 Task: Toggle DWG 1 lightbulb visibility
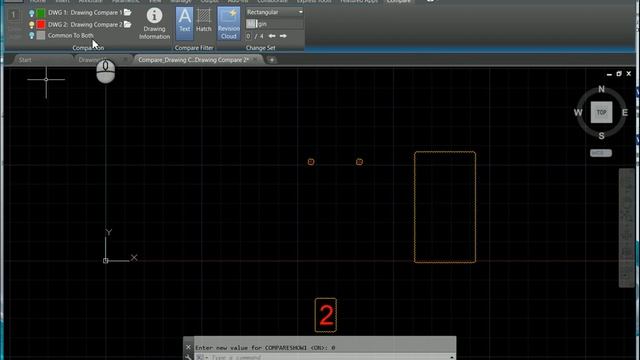(x=31, y=13)
